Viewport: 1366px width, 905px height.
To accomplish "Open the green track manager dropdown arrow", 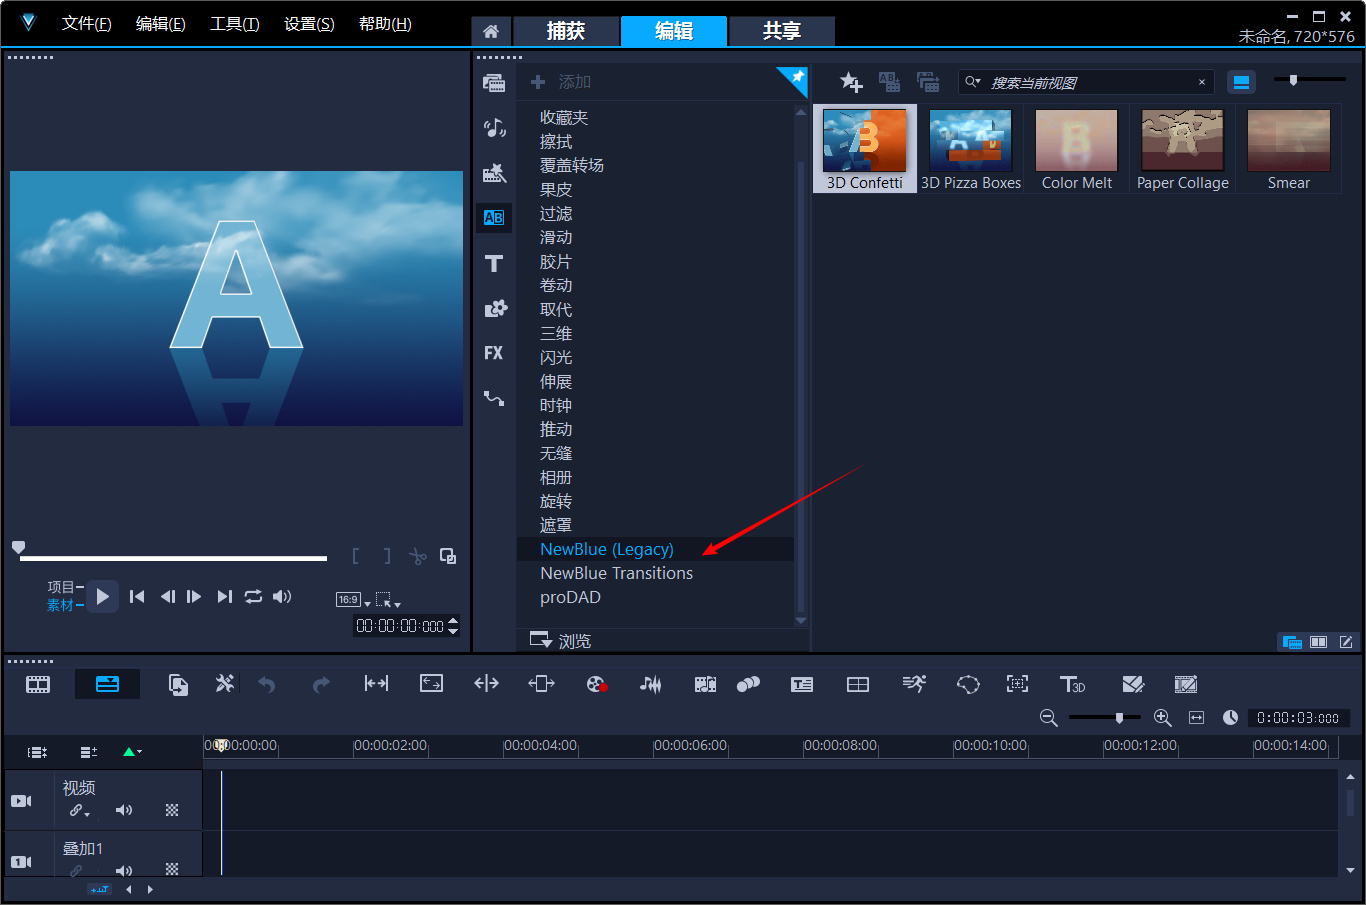I will (132, 752).
